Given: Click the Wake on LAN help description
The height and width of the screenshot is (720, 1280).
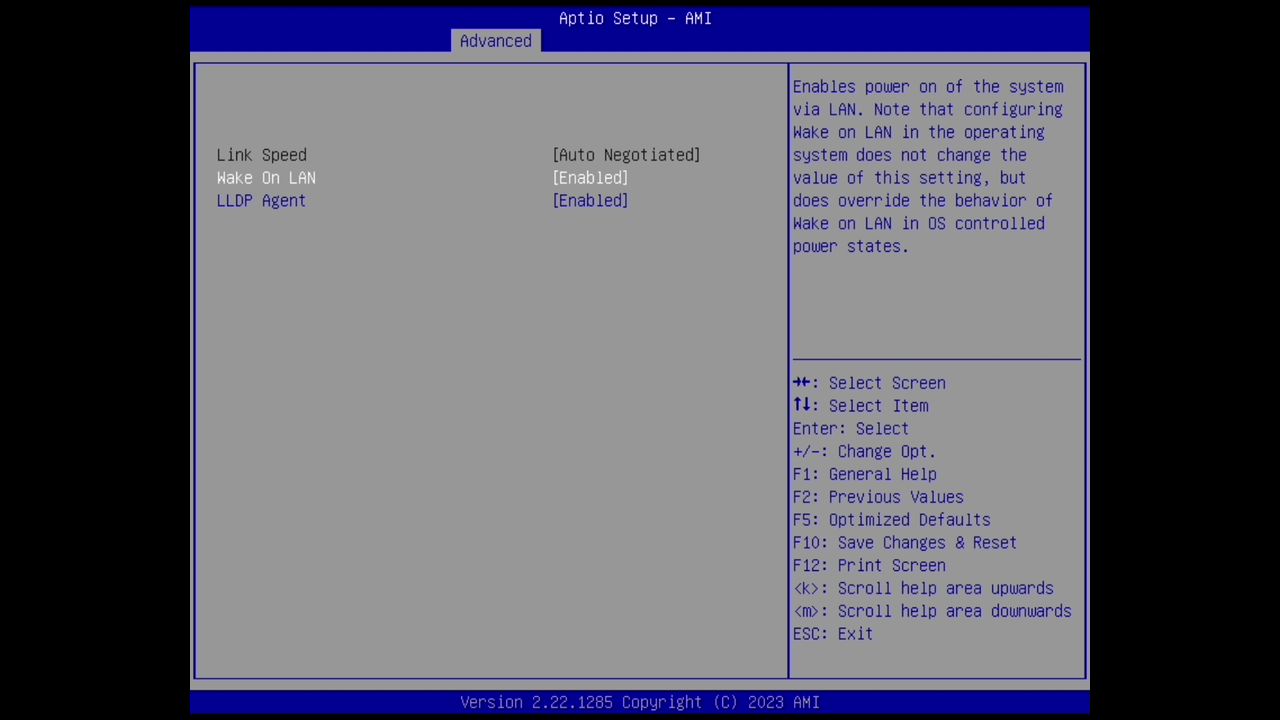Looking at the screenshot, I should [928, 166].
